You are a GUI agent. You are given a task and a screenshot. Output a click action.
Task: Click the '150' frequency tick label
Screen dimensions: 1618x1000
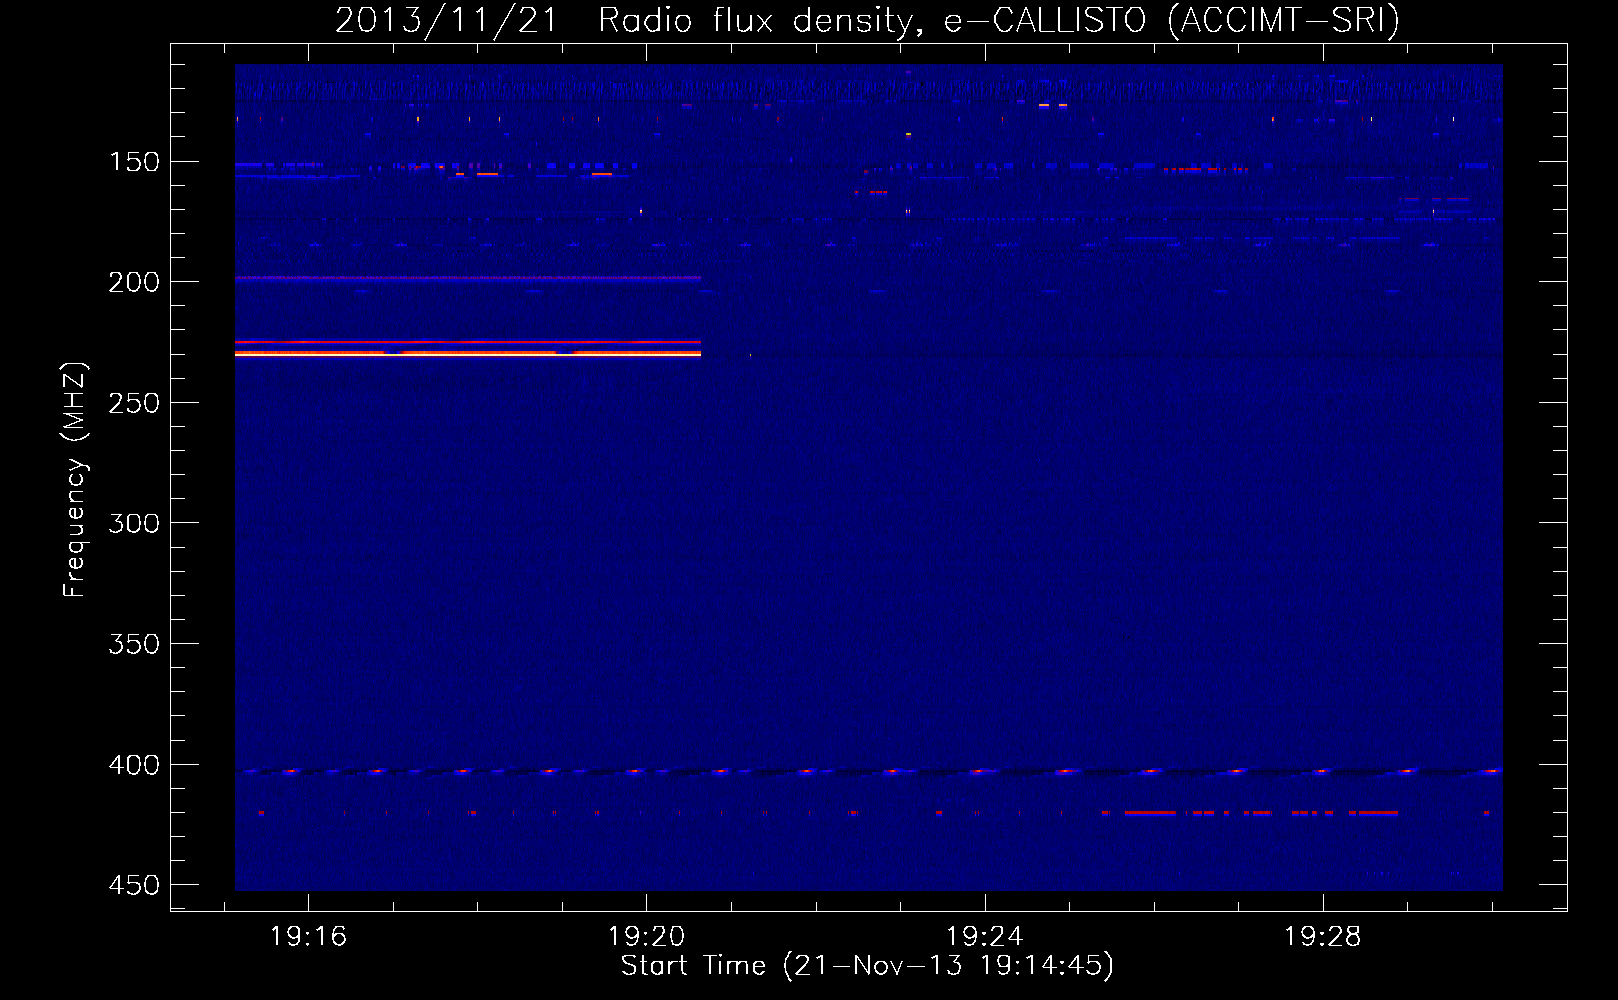click(x=134, y=162)
